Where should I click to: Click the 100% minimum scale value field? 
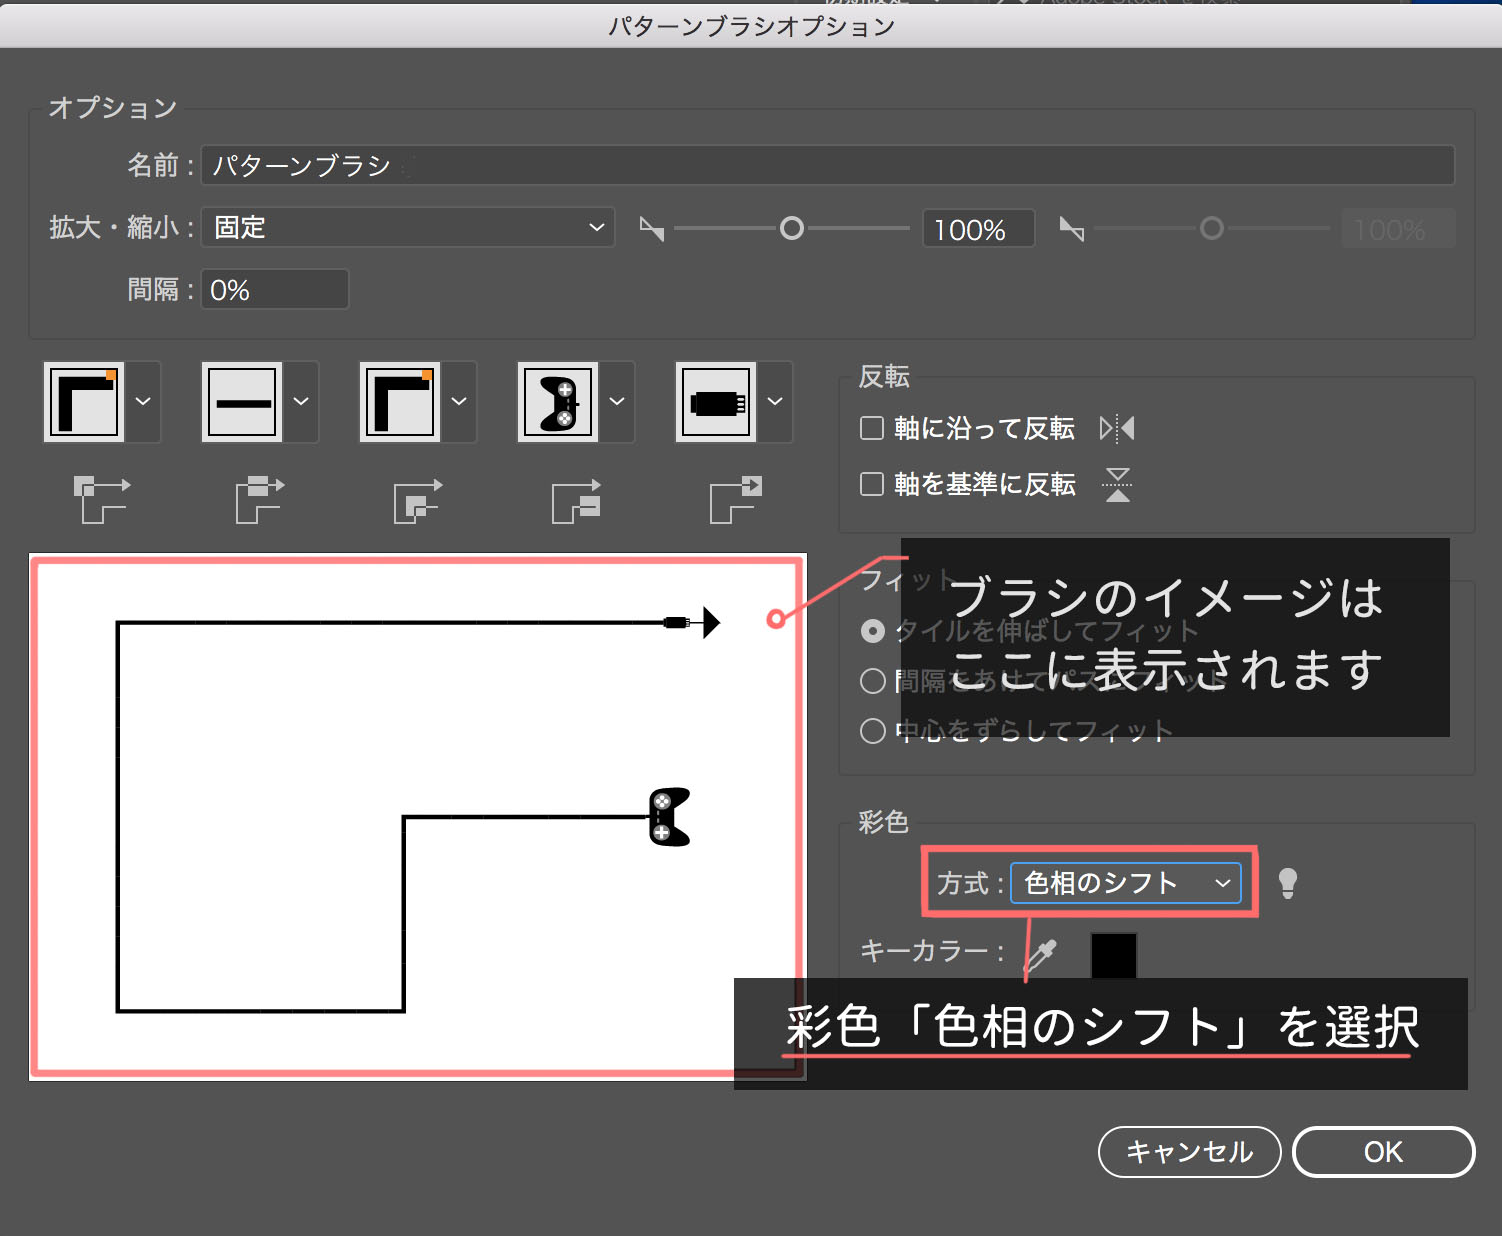coord(978,229)
